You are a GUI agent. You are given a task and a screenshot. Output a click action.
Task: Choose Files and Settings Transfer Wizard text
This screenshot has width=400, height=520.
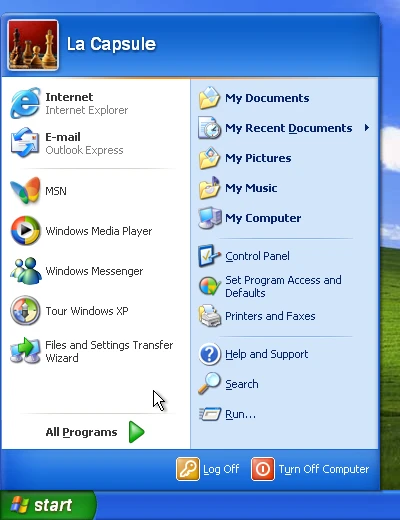[x=109, y=351]
